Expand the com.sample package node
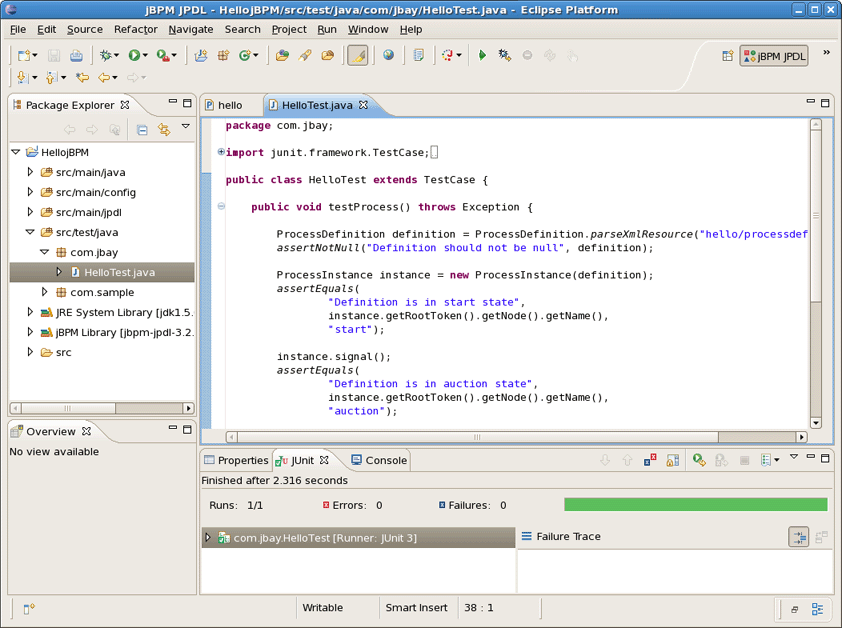The height and width of the screenshot is (628, 842). (45, 292)
